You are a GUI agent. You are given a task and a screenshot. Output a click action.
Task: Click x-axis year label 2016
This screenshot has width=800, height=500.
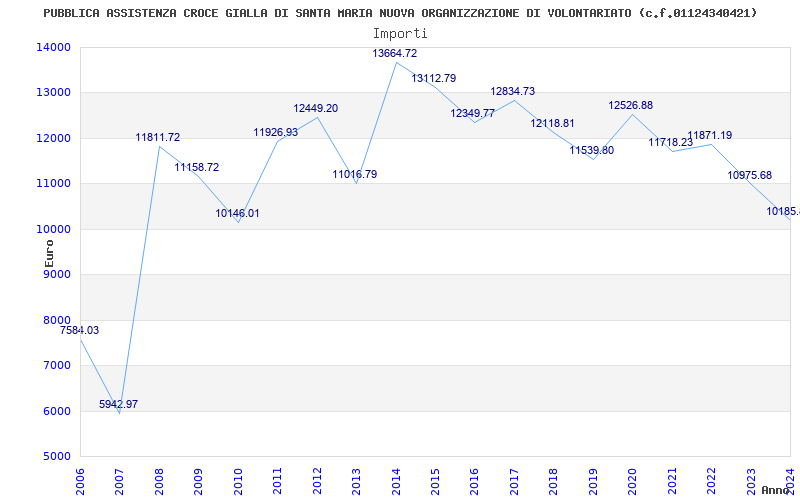tap(474, 481)
